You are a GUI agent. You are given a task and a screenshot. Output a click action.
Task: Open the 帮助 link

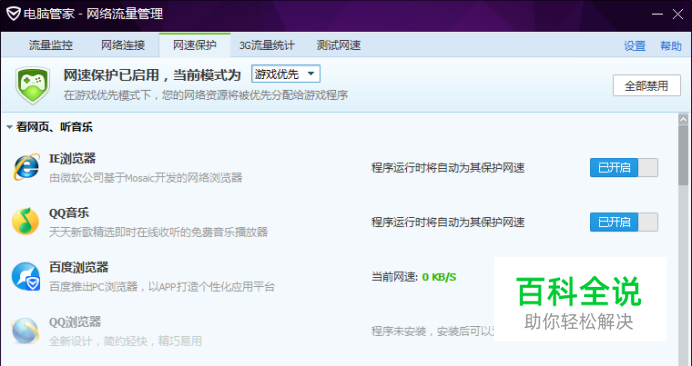click(x=670, y=46)
